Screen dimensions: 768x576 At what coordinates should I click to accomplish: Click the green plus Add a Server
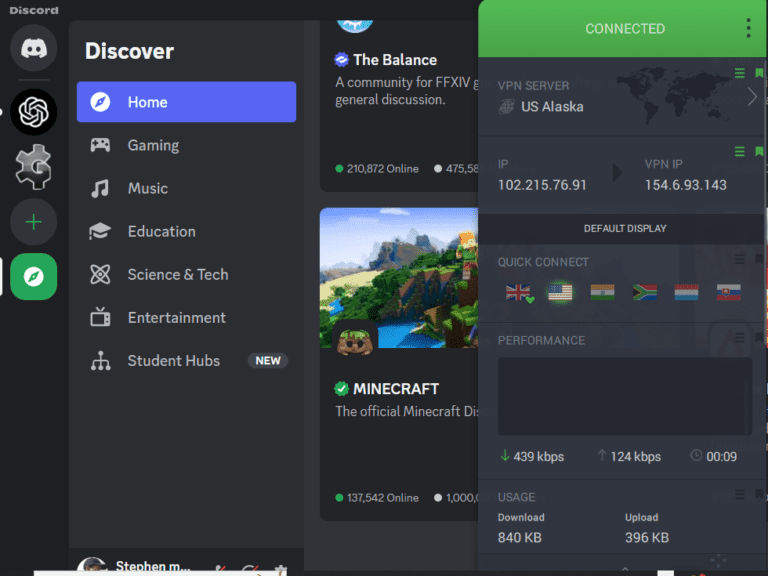(34, 222)
